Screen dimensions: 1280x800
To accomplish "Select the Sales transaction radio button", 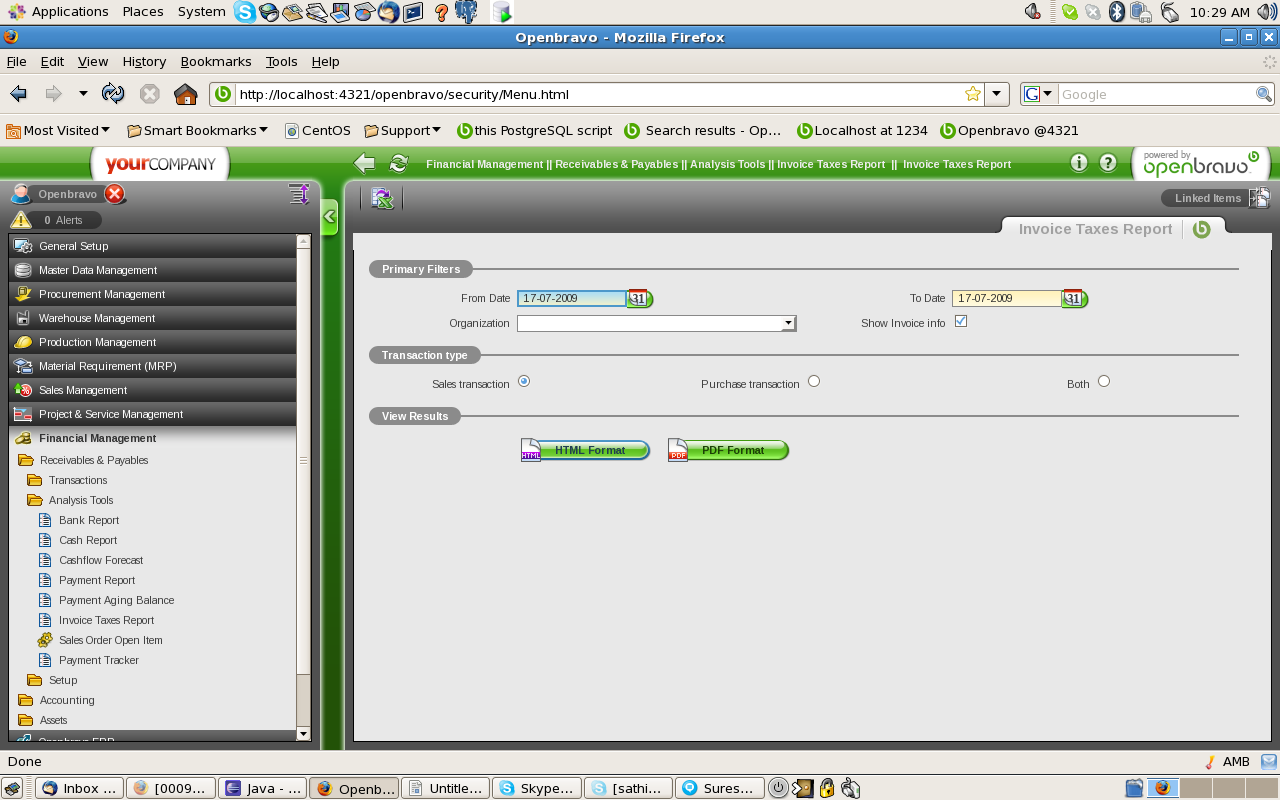I will pos(524,381).
